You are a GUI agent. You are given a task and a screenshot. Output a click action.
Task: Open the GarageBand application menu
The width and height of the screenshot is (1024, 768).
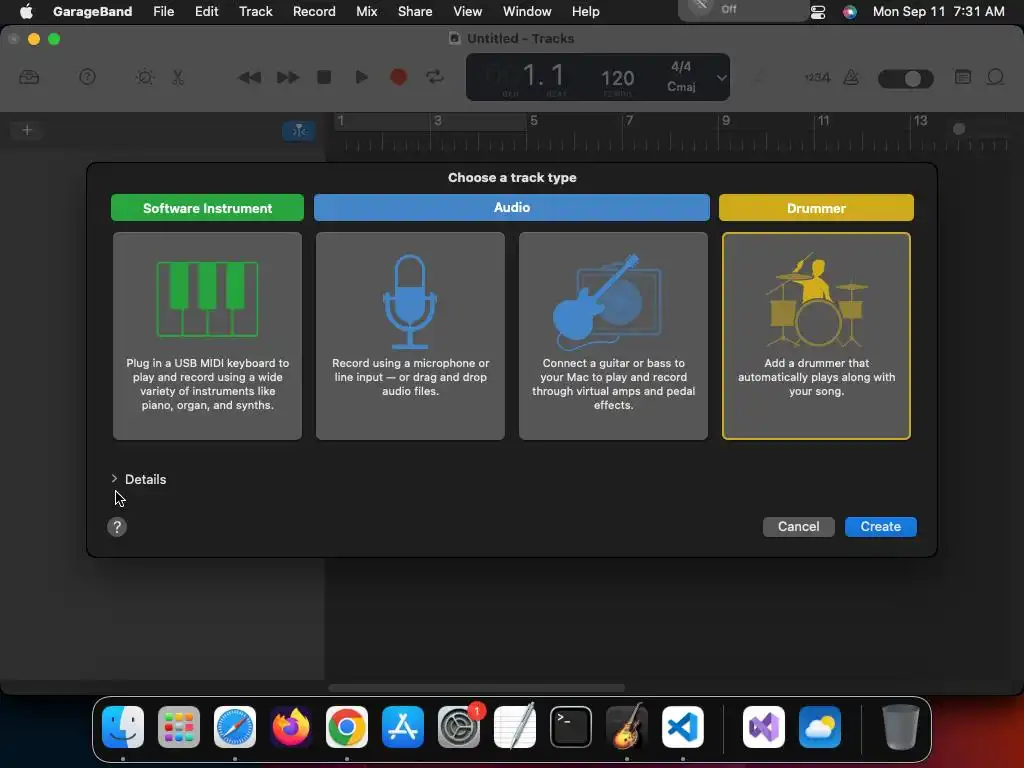[92, 11]
